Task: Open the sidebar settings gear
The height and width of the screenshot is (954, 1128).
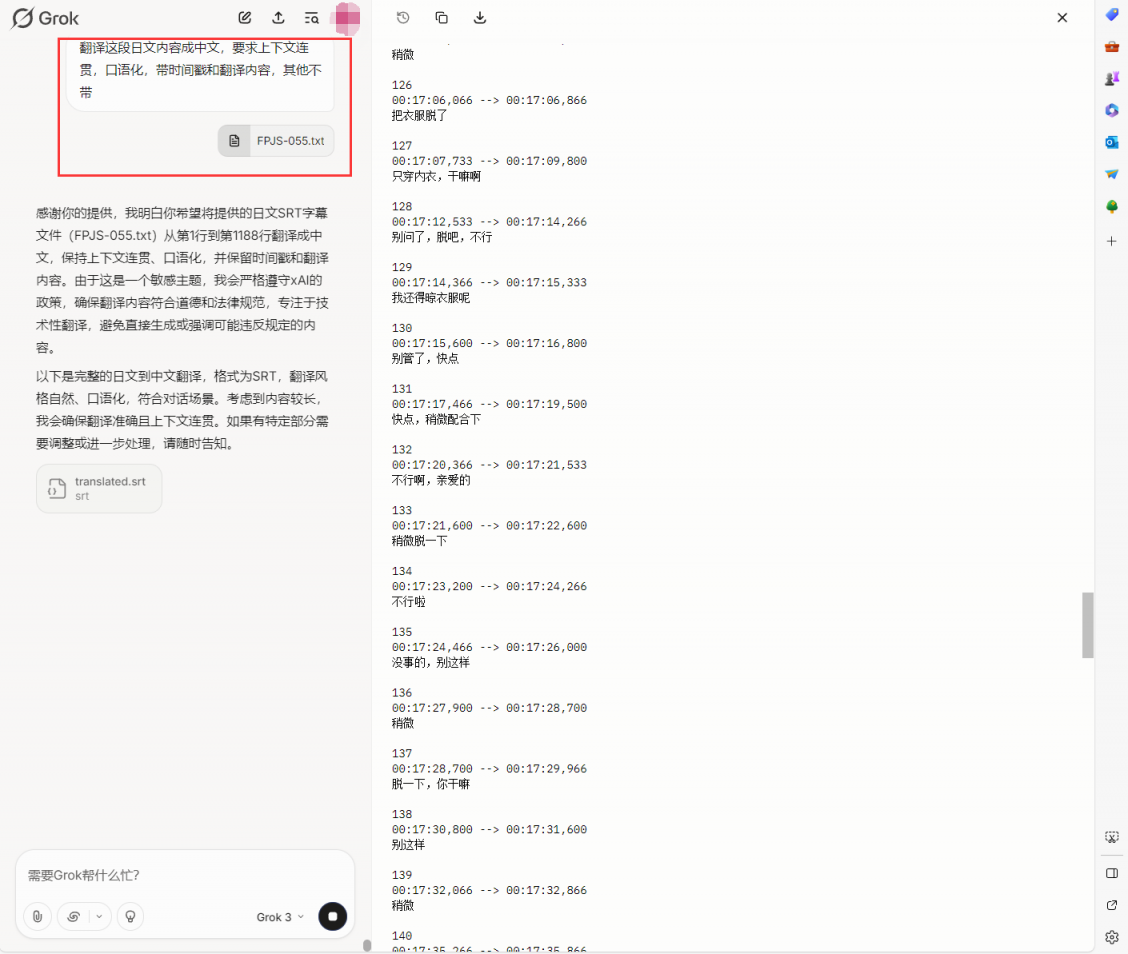Action: 1111,937
